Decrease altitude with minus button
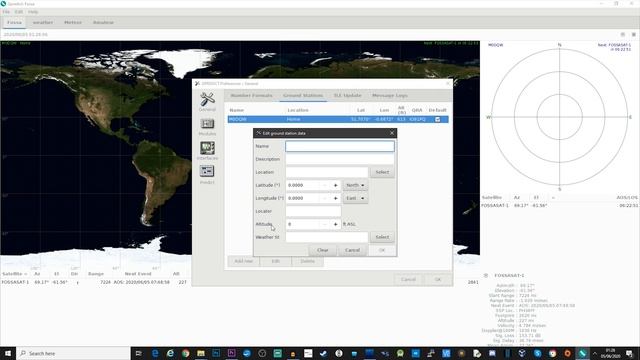This screenshot has width=640, height=360. click(x=325, y=224)
